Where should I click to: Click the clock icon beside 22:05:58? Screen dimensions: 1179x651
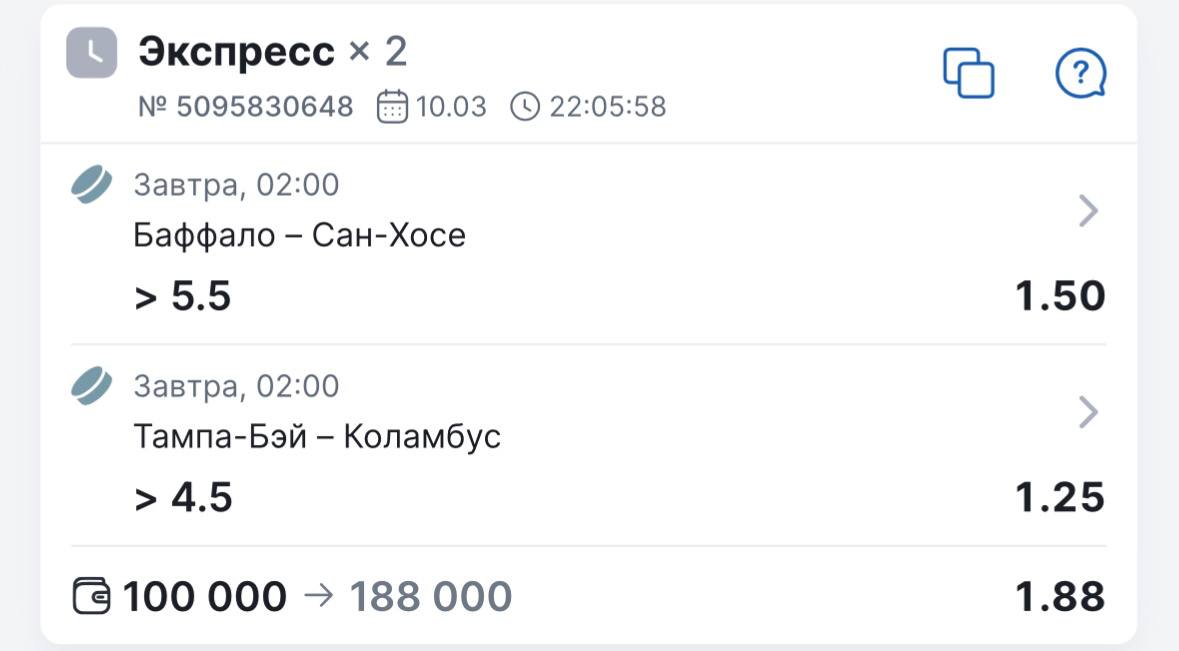click(525, 106)
